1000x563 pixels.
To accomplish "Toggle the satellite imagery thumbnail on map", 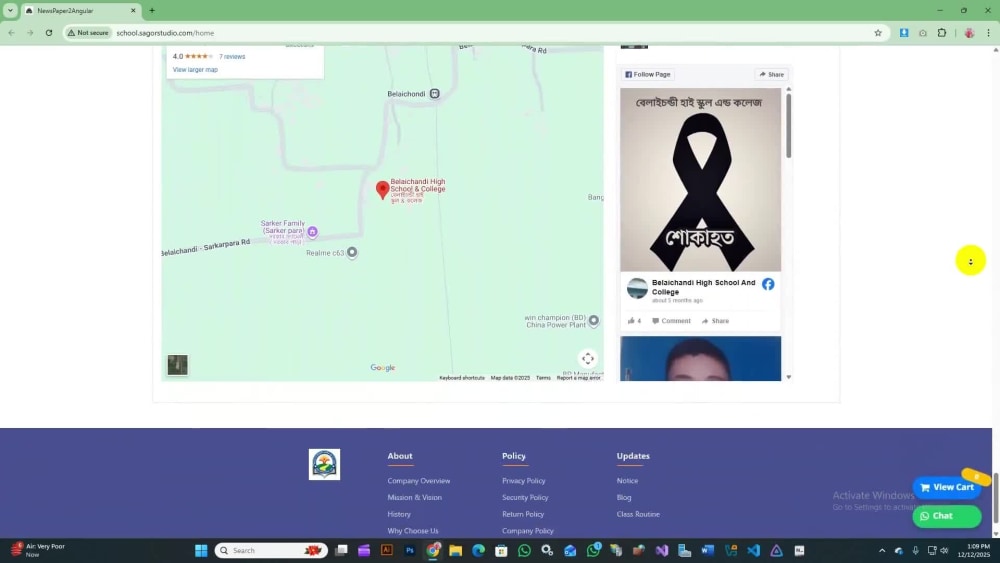I will click(x=177, y=365).
